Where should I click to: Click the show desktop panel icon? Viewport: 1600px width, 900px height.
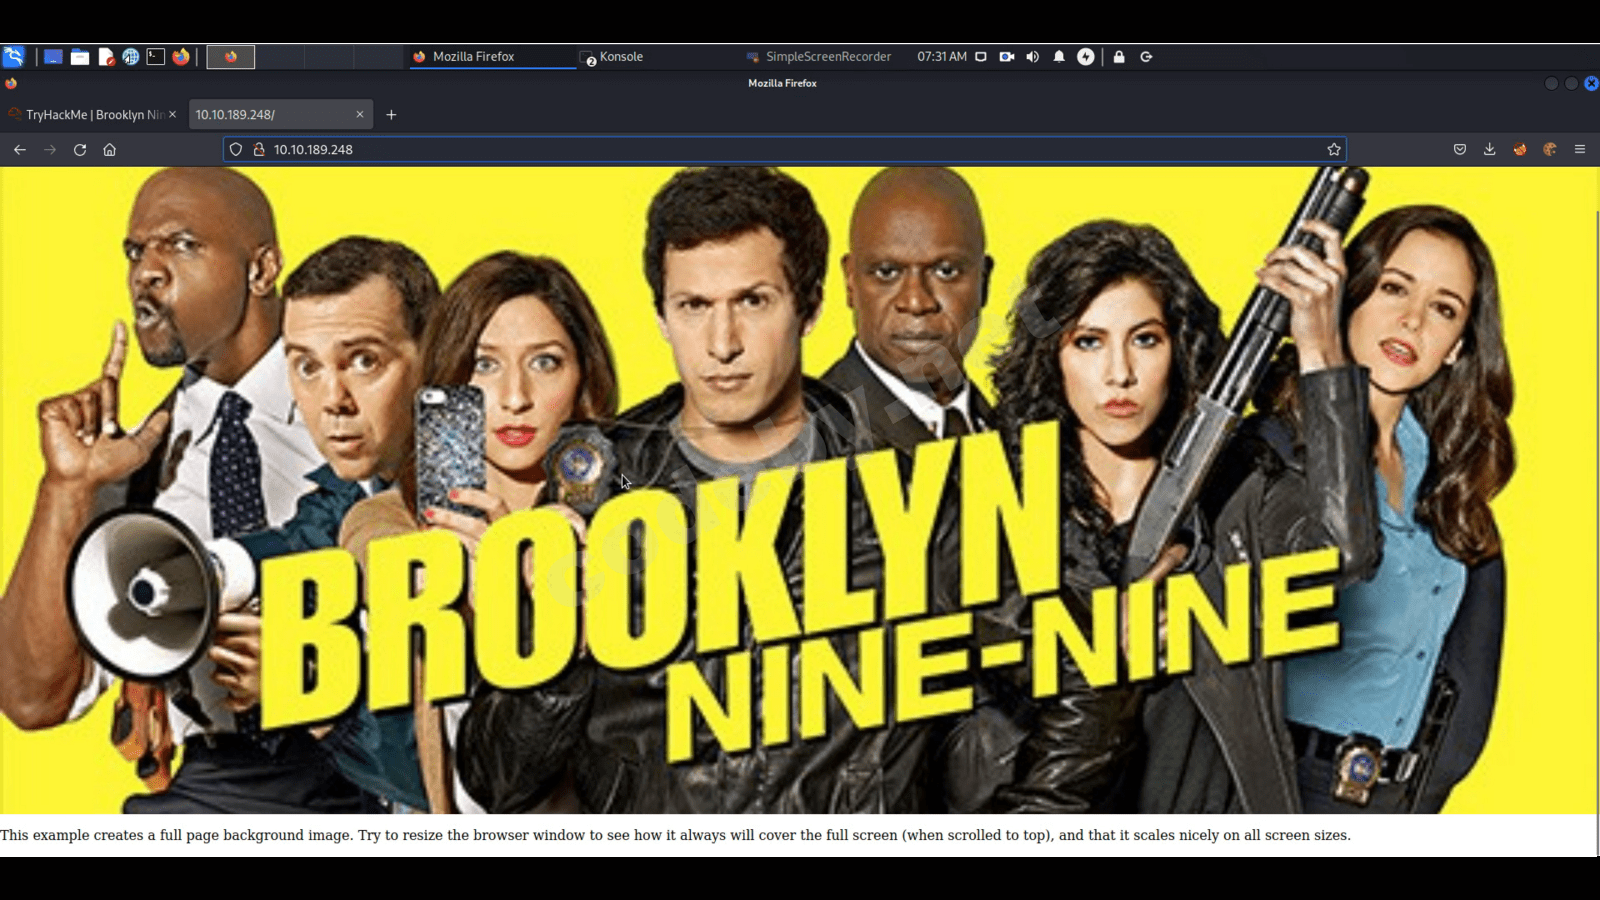click(53, 57)
